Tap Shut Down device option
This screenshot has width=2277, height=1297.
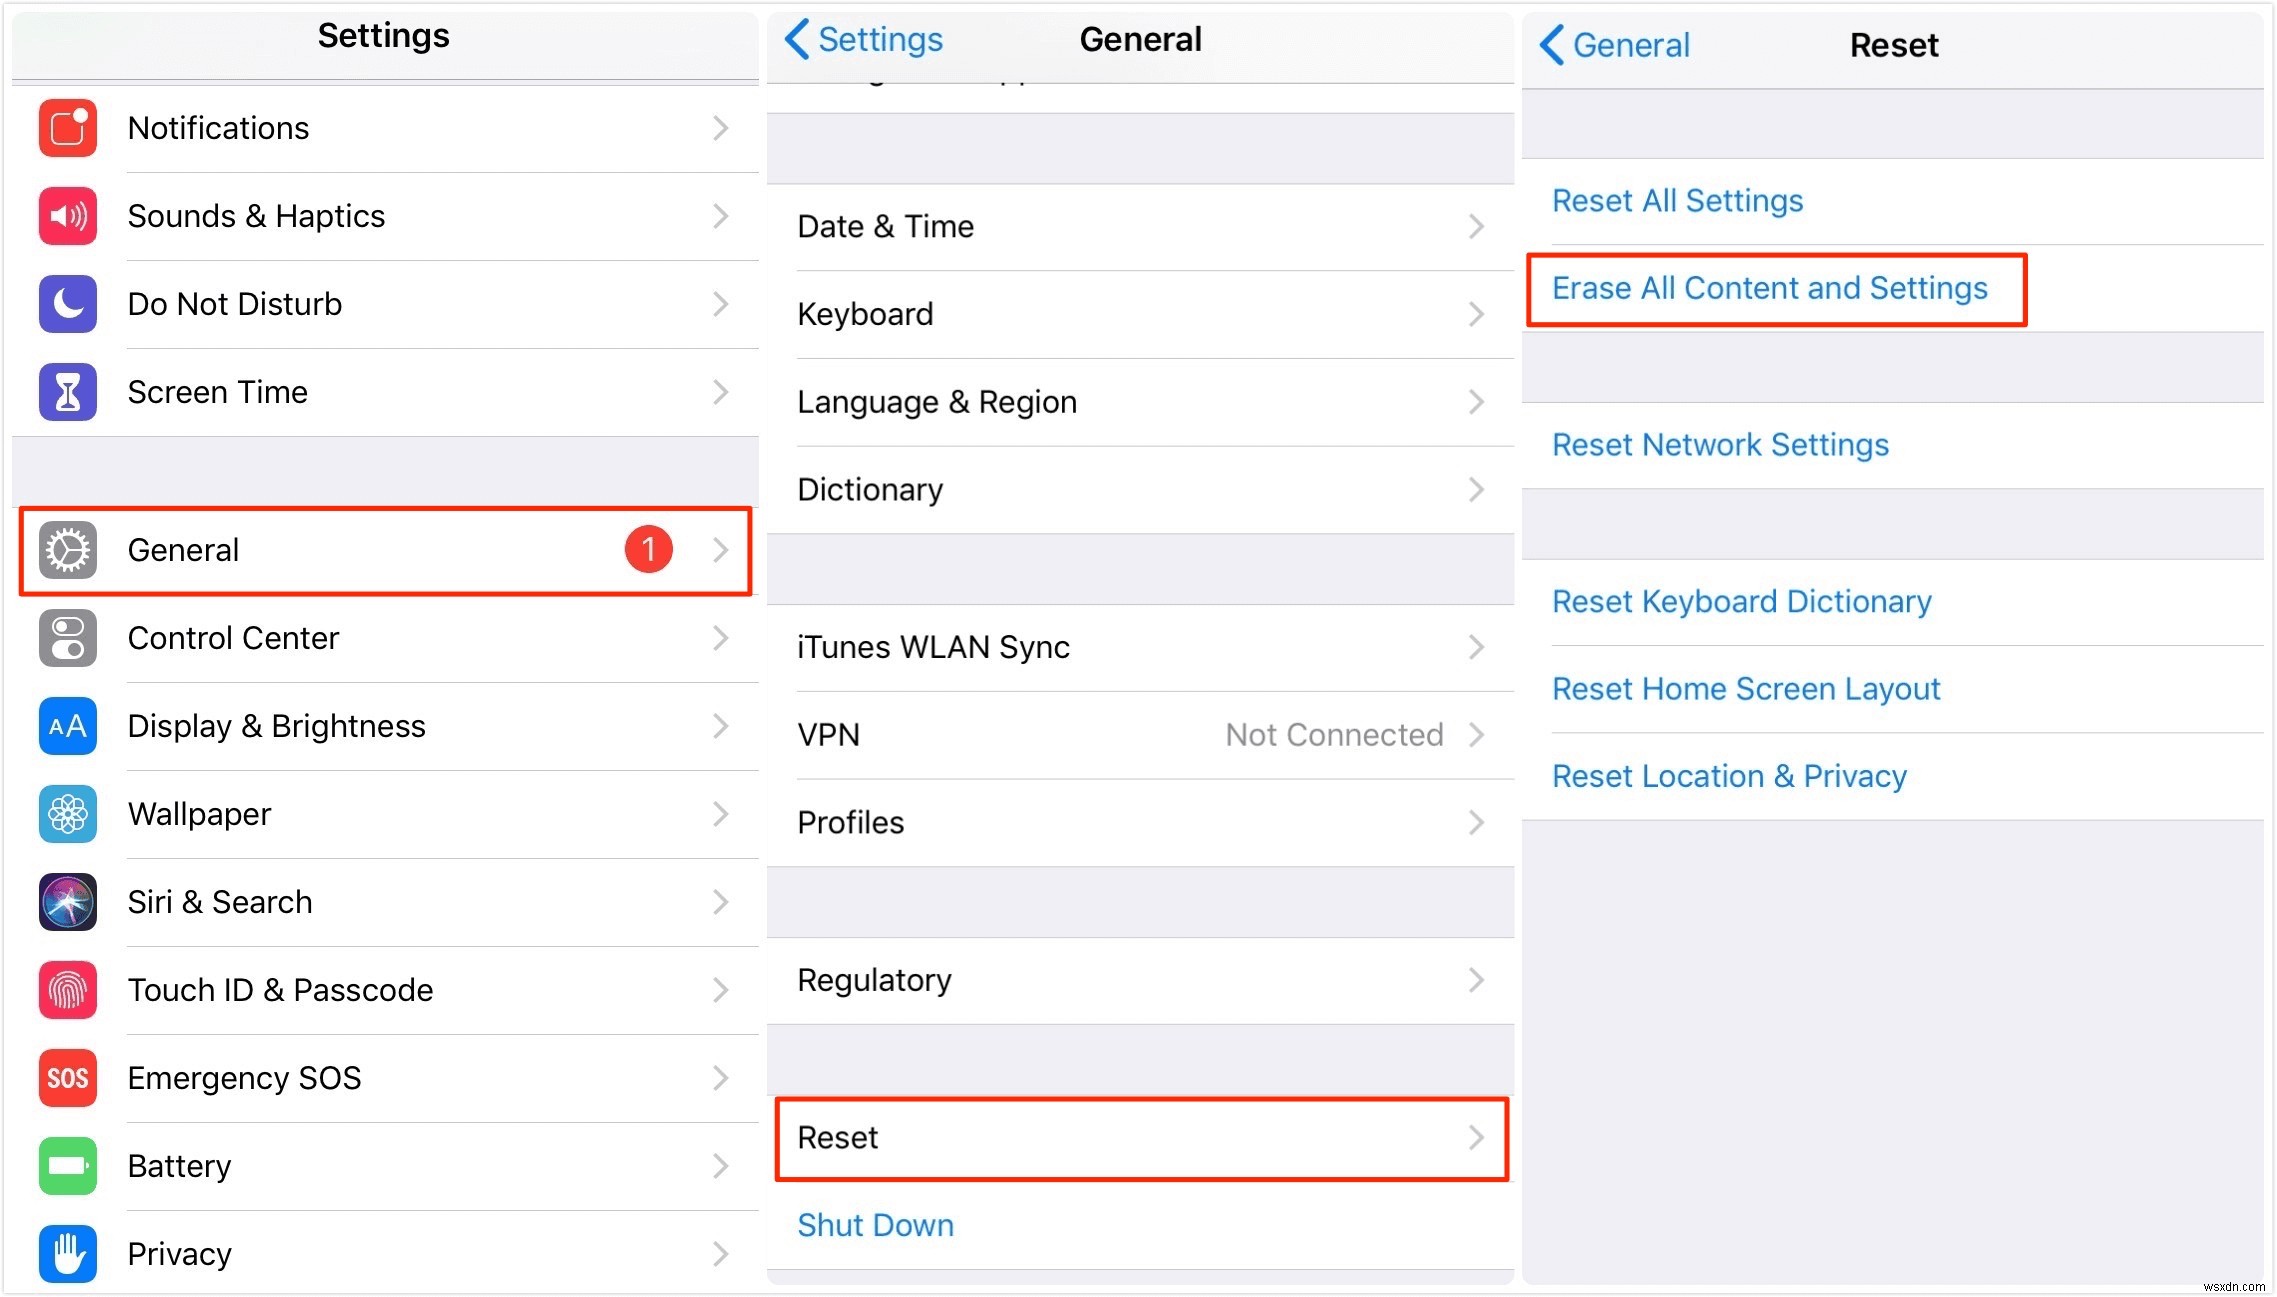(877, 1225)
